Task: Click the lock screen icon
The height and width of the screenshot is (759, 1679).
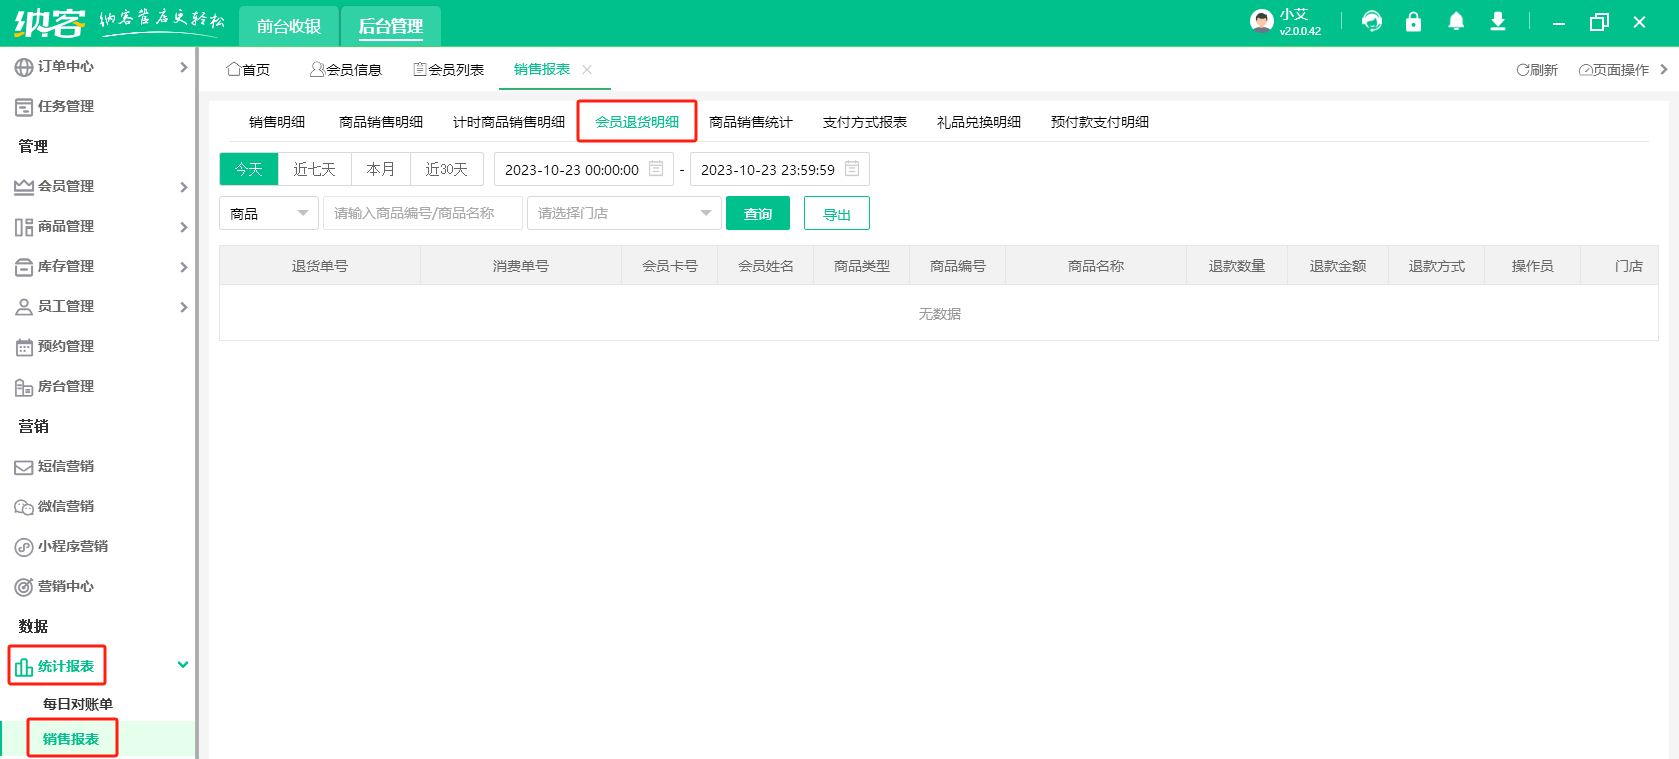Action: point(1413,22)
